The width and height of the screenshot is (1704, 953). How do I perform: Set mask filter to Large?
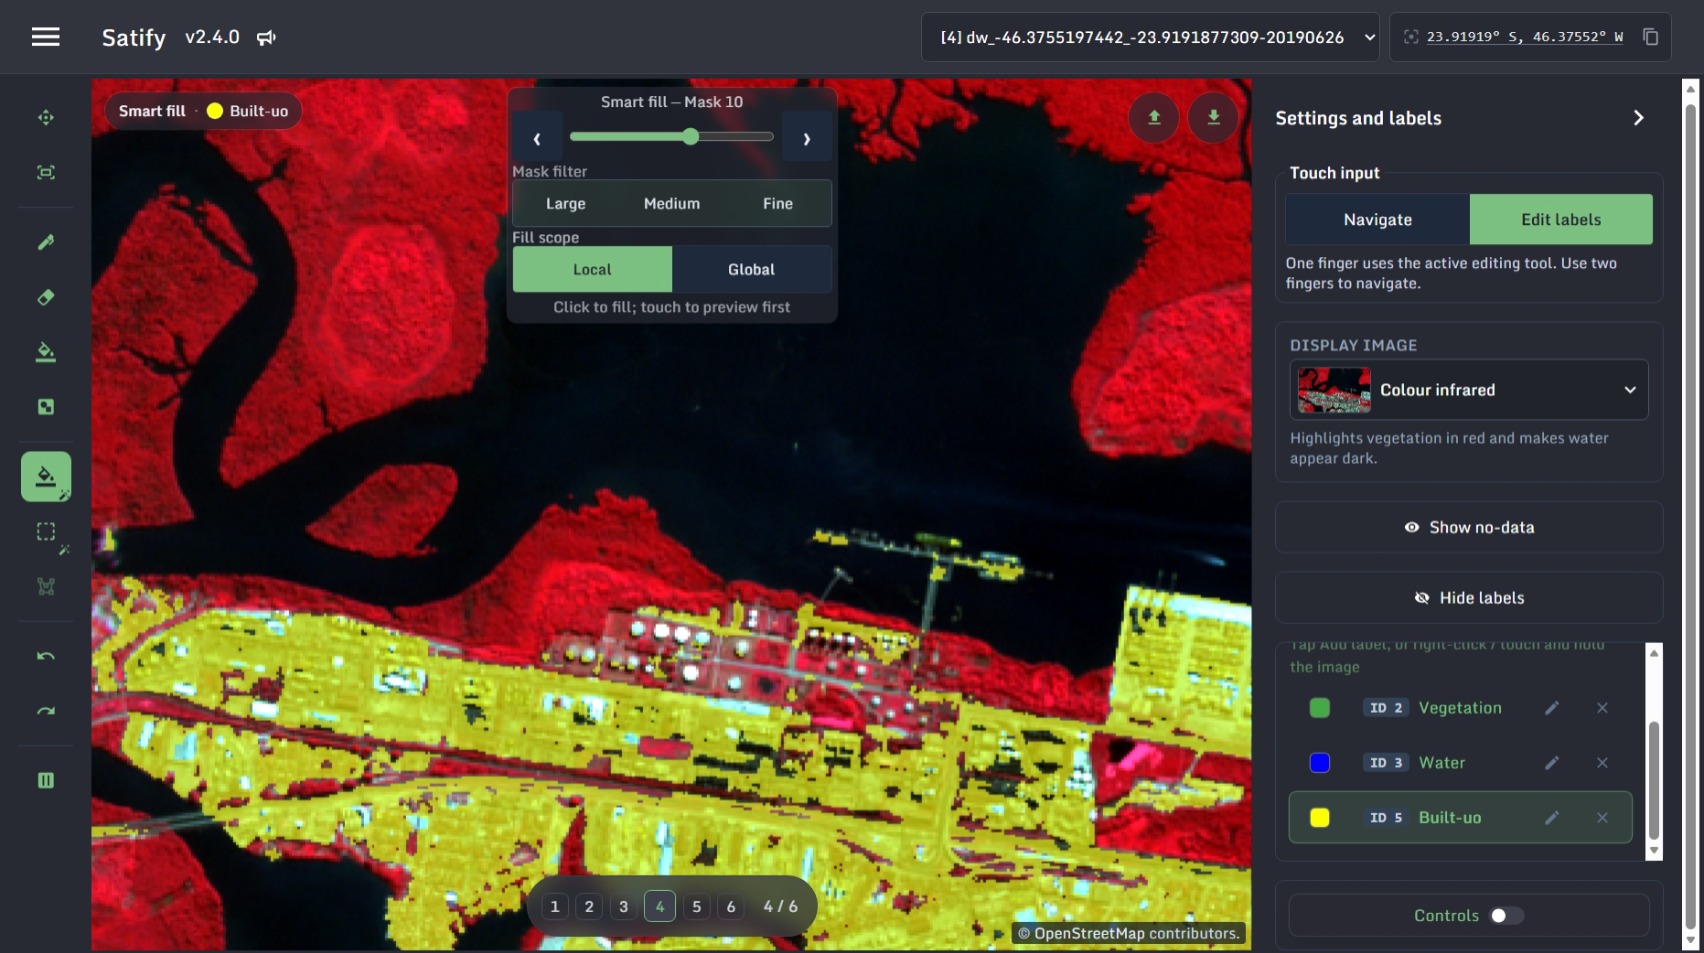[x=566, y=204]
